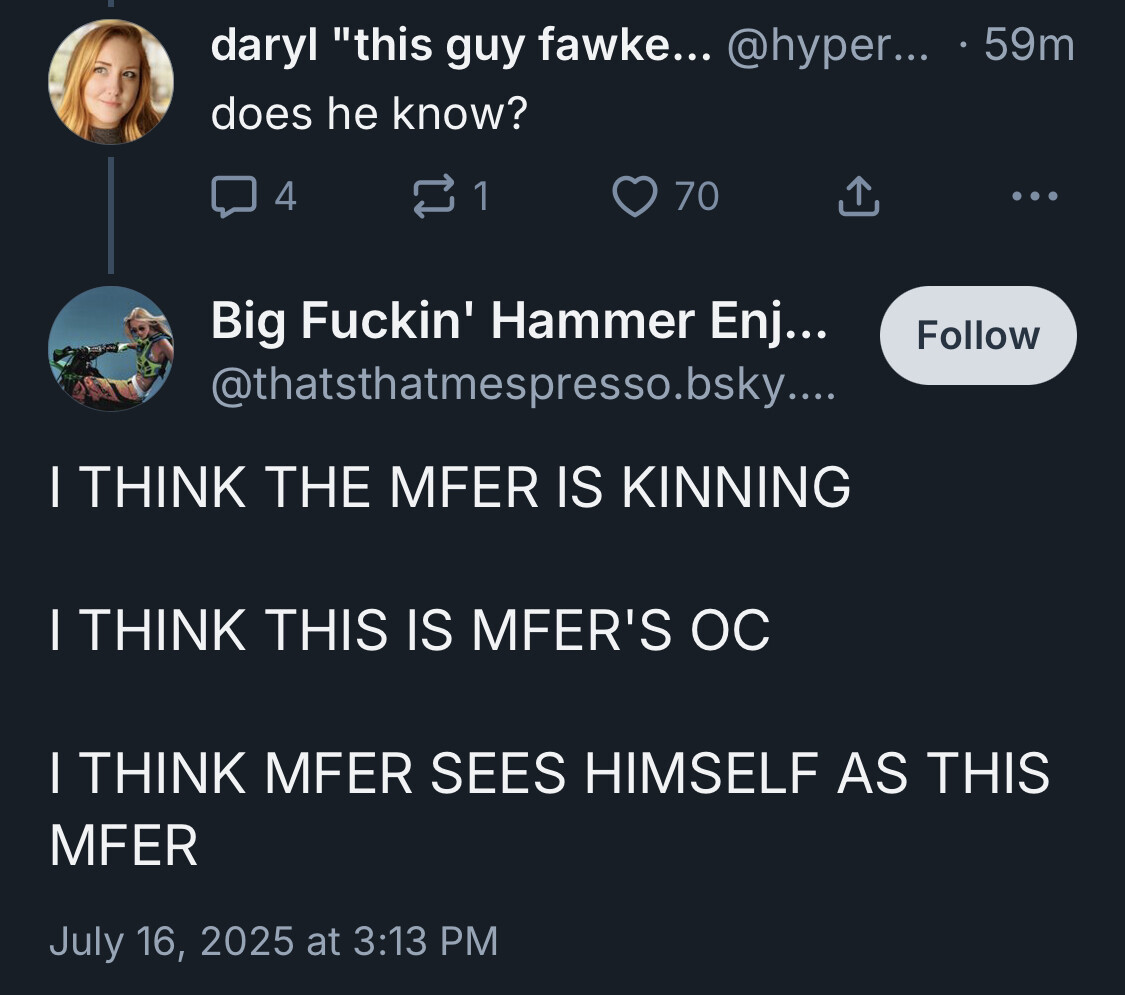Click the 70 likes count

(696, 196)
